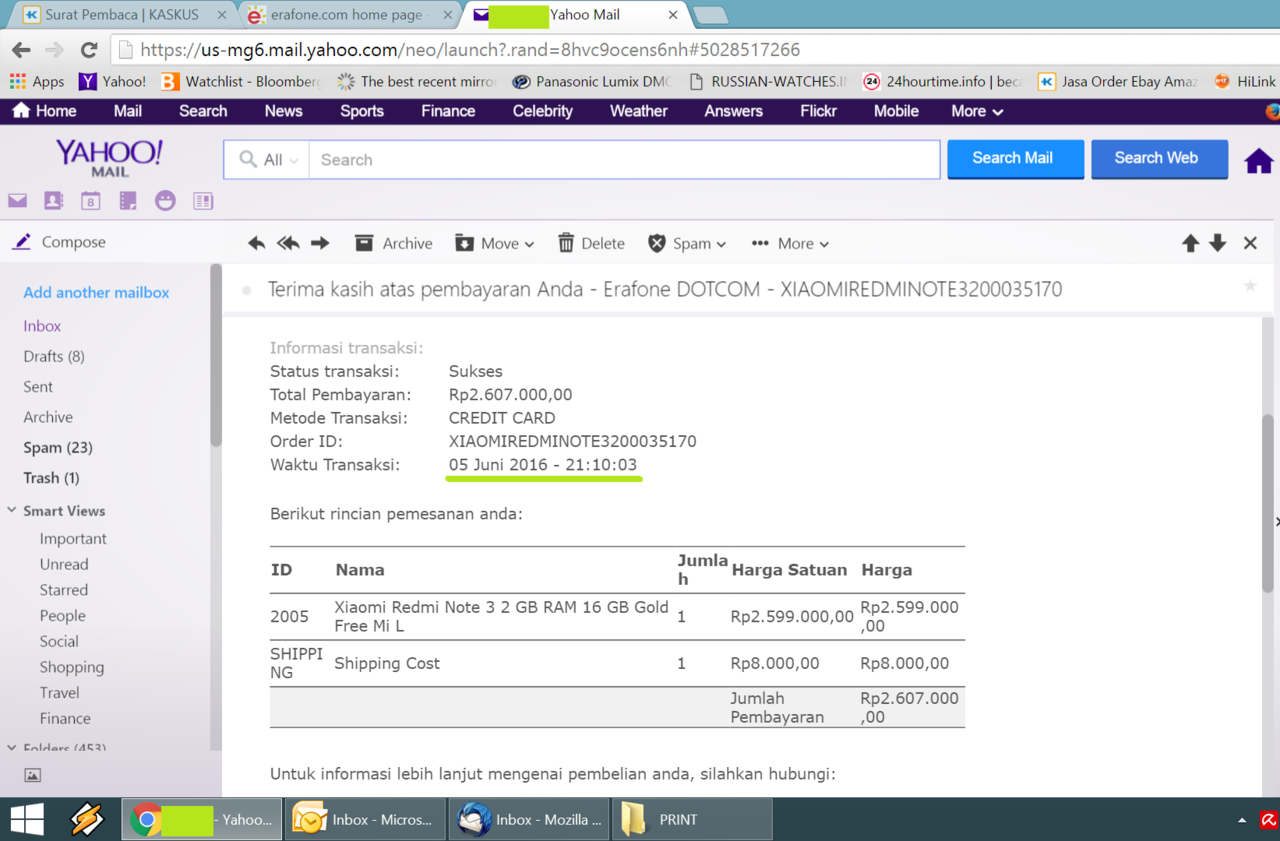1280x841 pixels.
Task: Open the Contacts icon in the Yahoo Mail icon row
Action: pos(54,201)
